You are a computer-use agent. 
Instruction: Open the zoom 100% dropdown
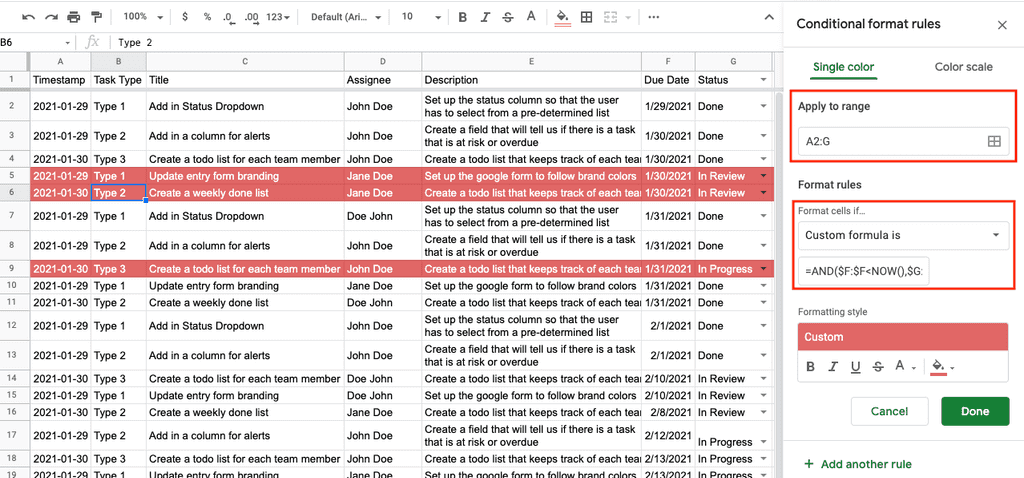tap(141, 17)
